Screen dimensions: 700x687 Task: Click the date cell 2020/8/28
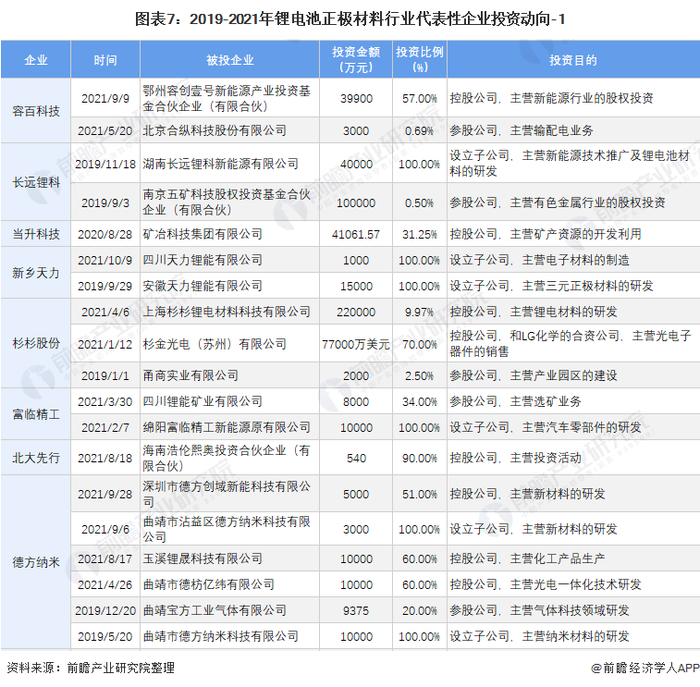105,234
